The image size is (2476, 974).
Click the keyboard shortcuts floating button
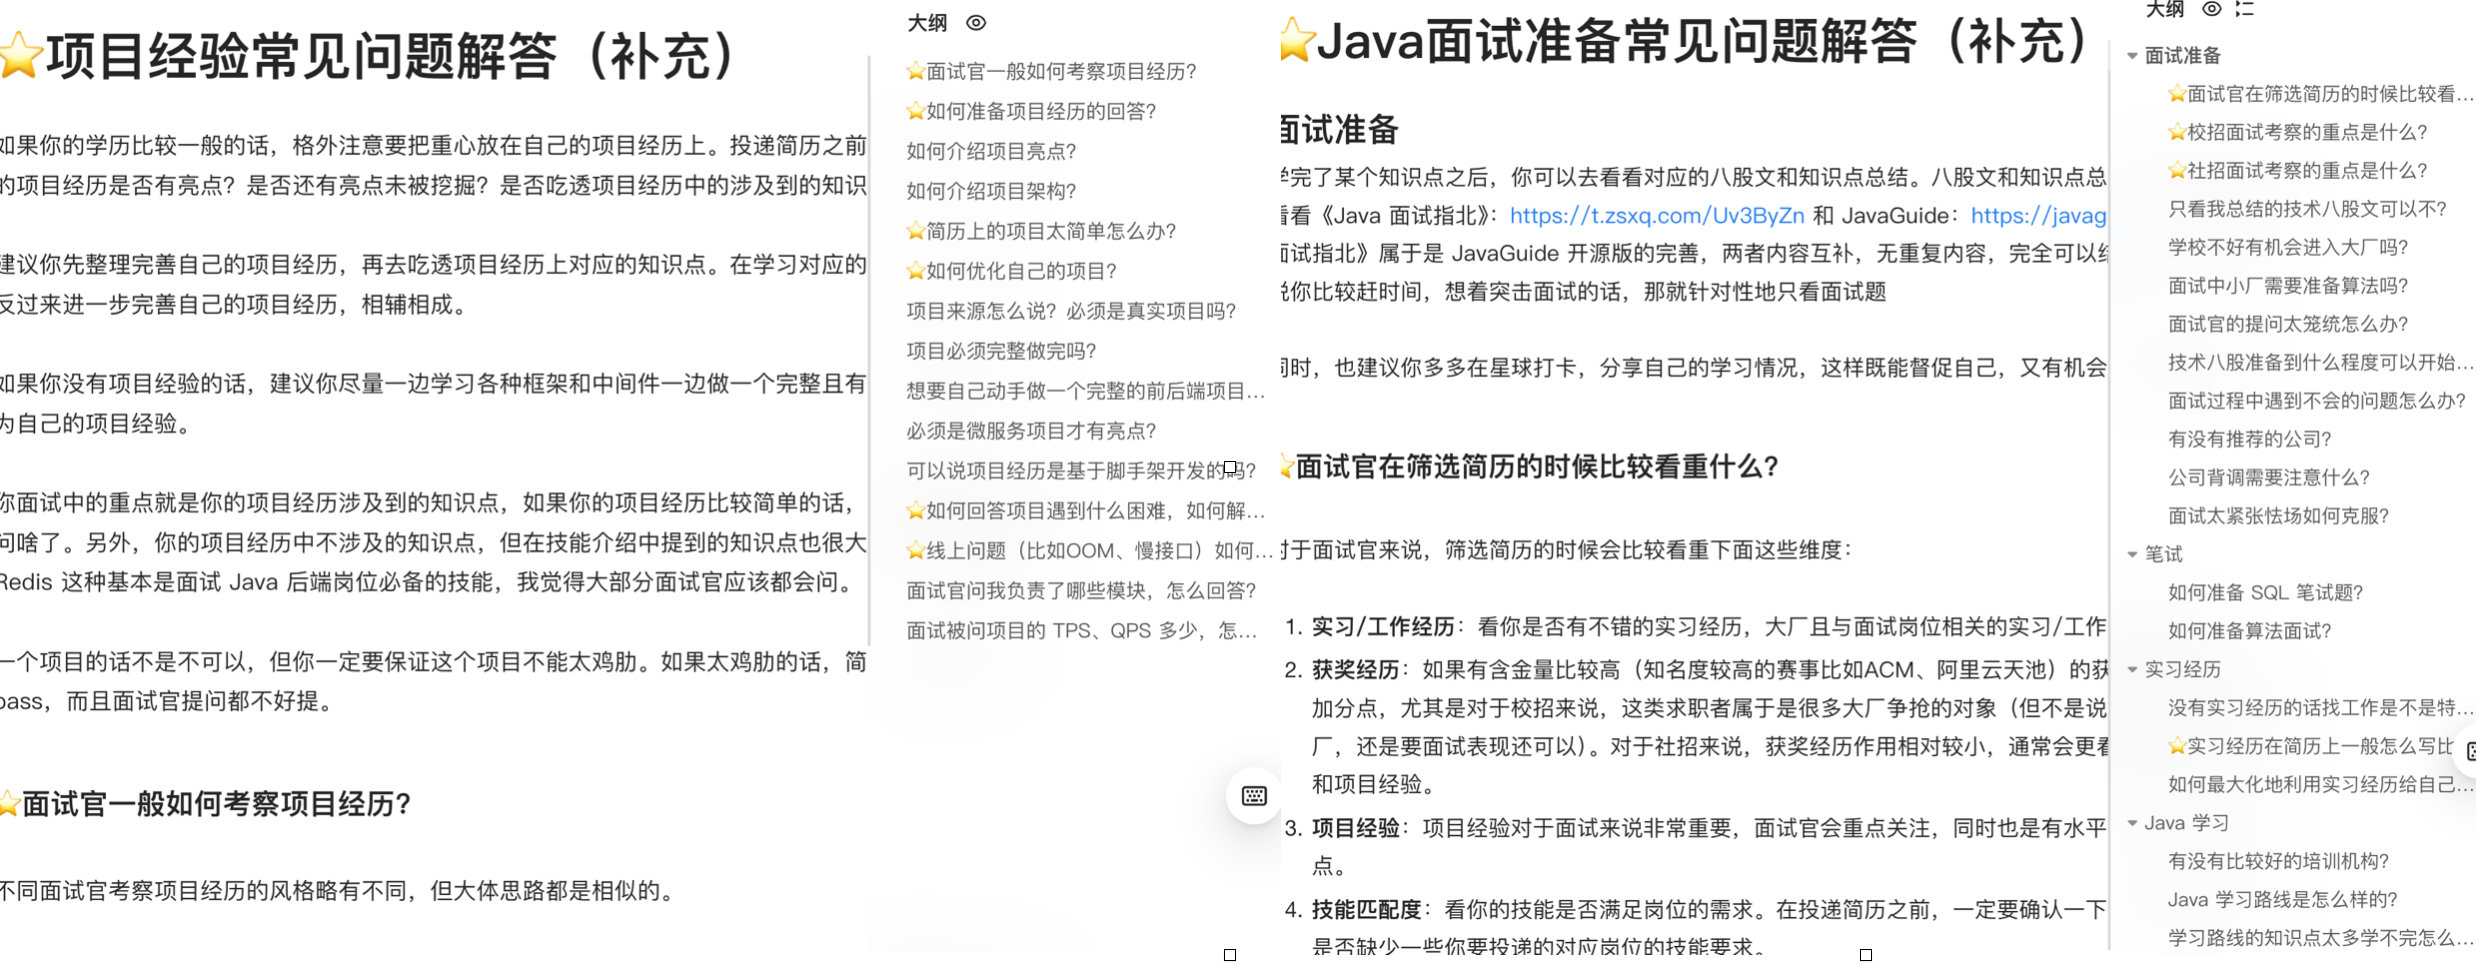[x=1254, y=796]
